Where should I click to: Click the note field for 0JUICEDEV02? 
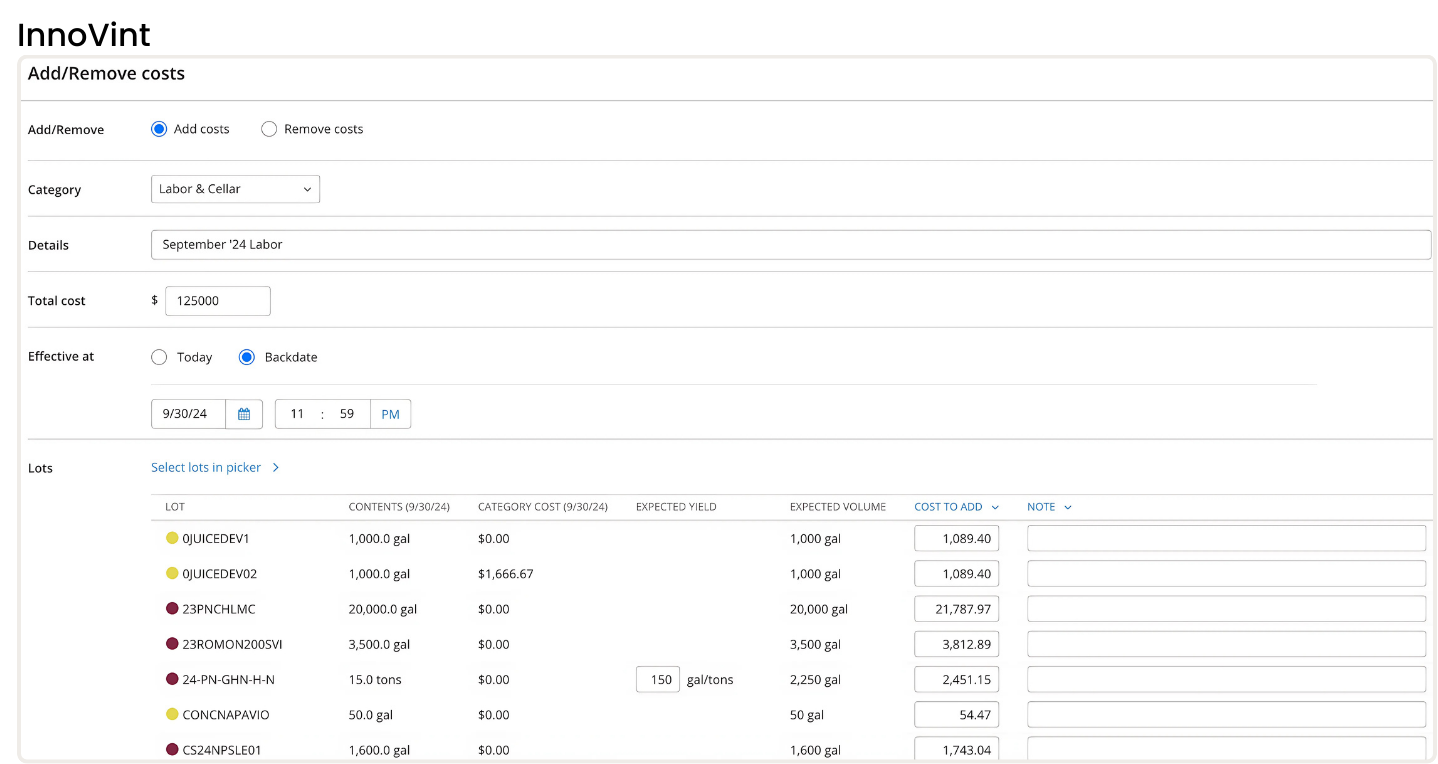click(1226, 574)
